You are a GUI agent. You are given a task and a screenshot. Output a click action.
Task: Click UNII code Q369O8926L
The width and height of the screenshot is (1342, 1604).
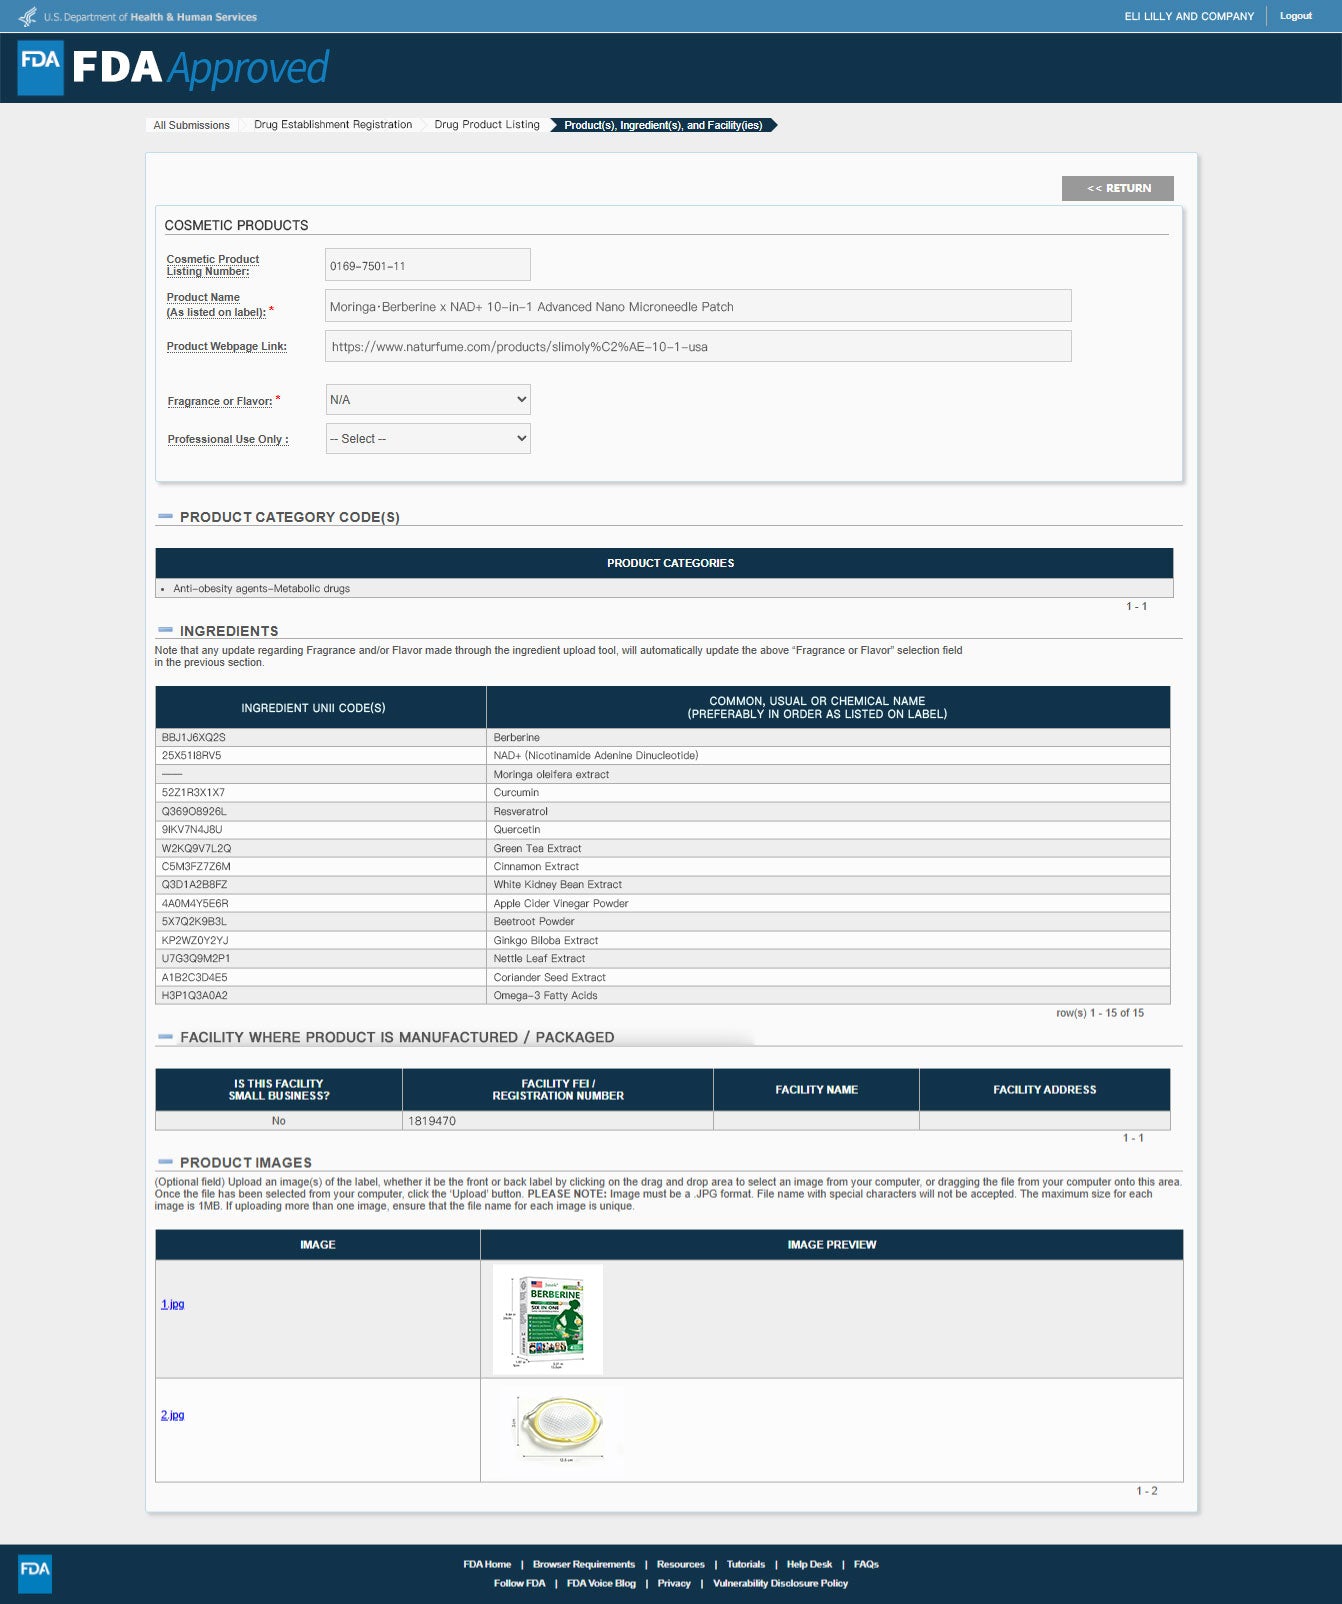(194, 811)
